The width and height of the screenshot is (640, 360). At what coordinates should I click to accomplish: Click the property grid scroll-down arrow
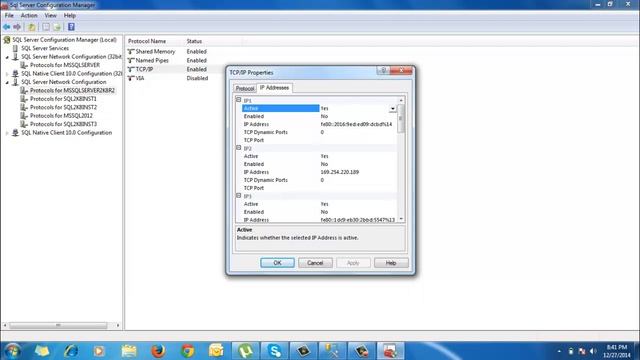coord(401,219)
